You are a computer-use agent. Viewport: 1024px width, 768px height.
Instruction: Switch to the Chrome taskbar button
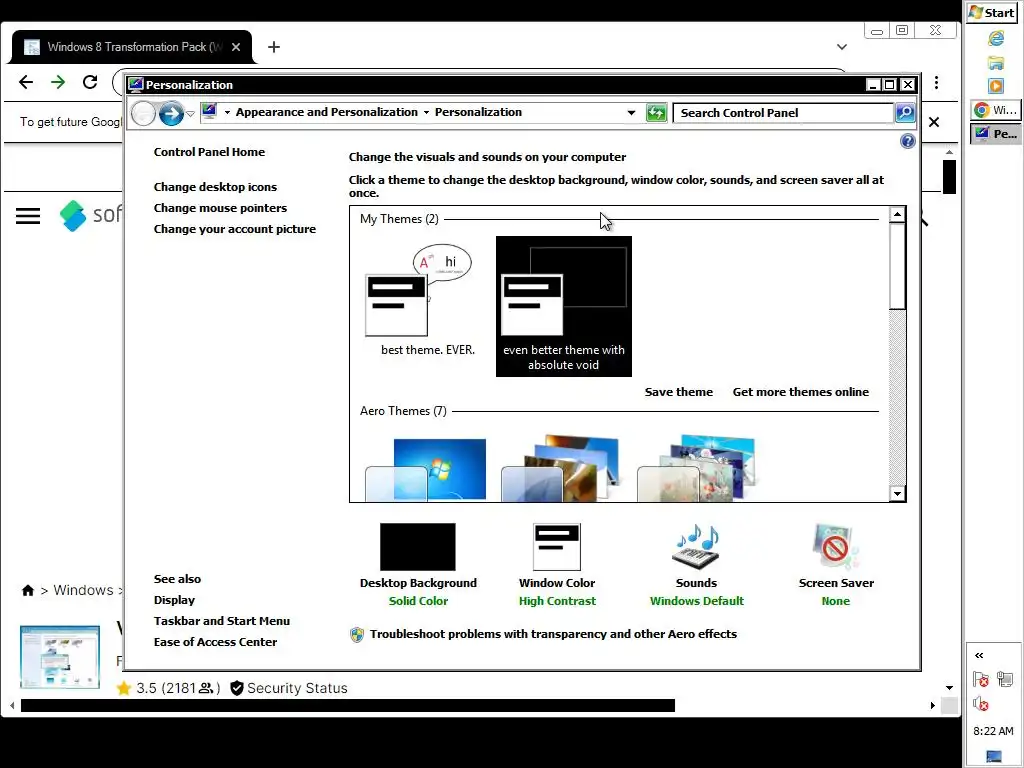click(x=995, y=110)
